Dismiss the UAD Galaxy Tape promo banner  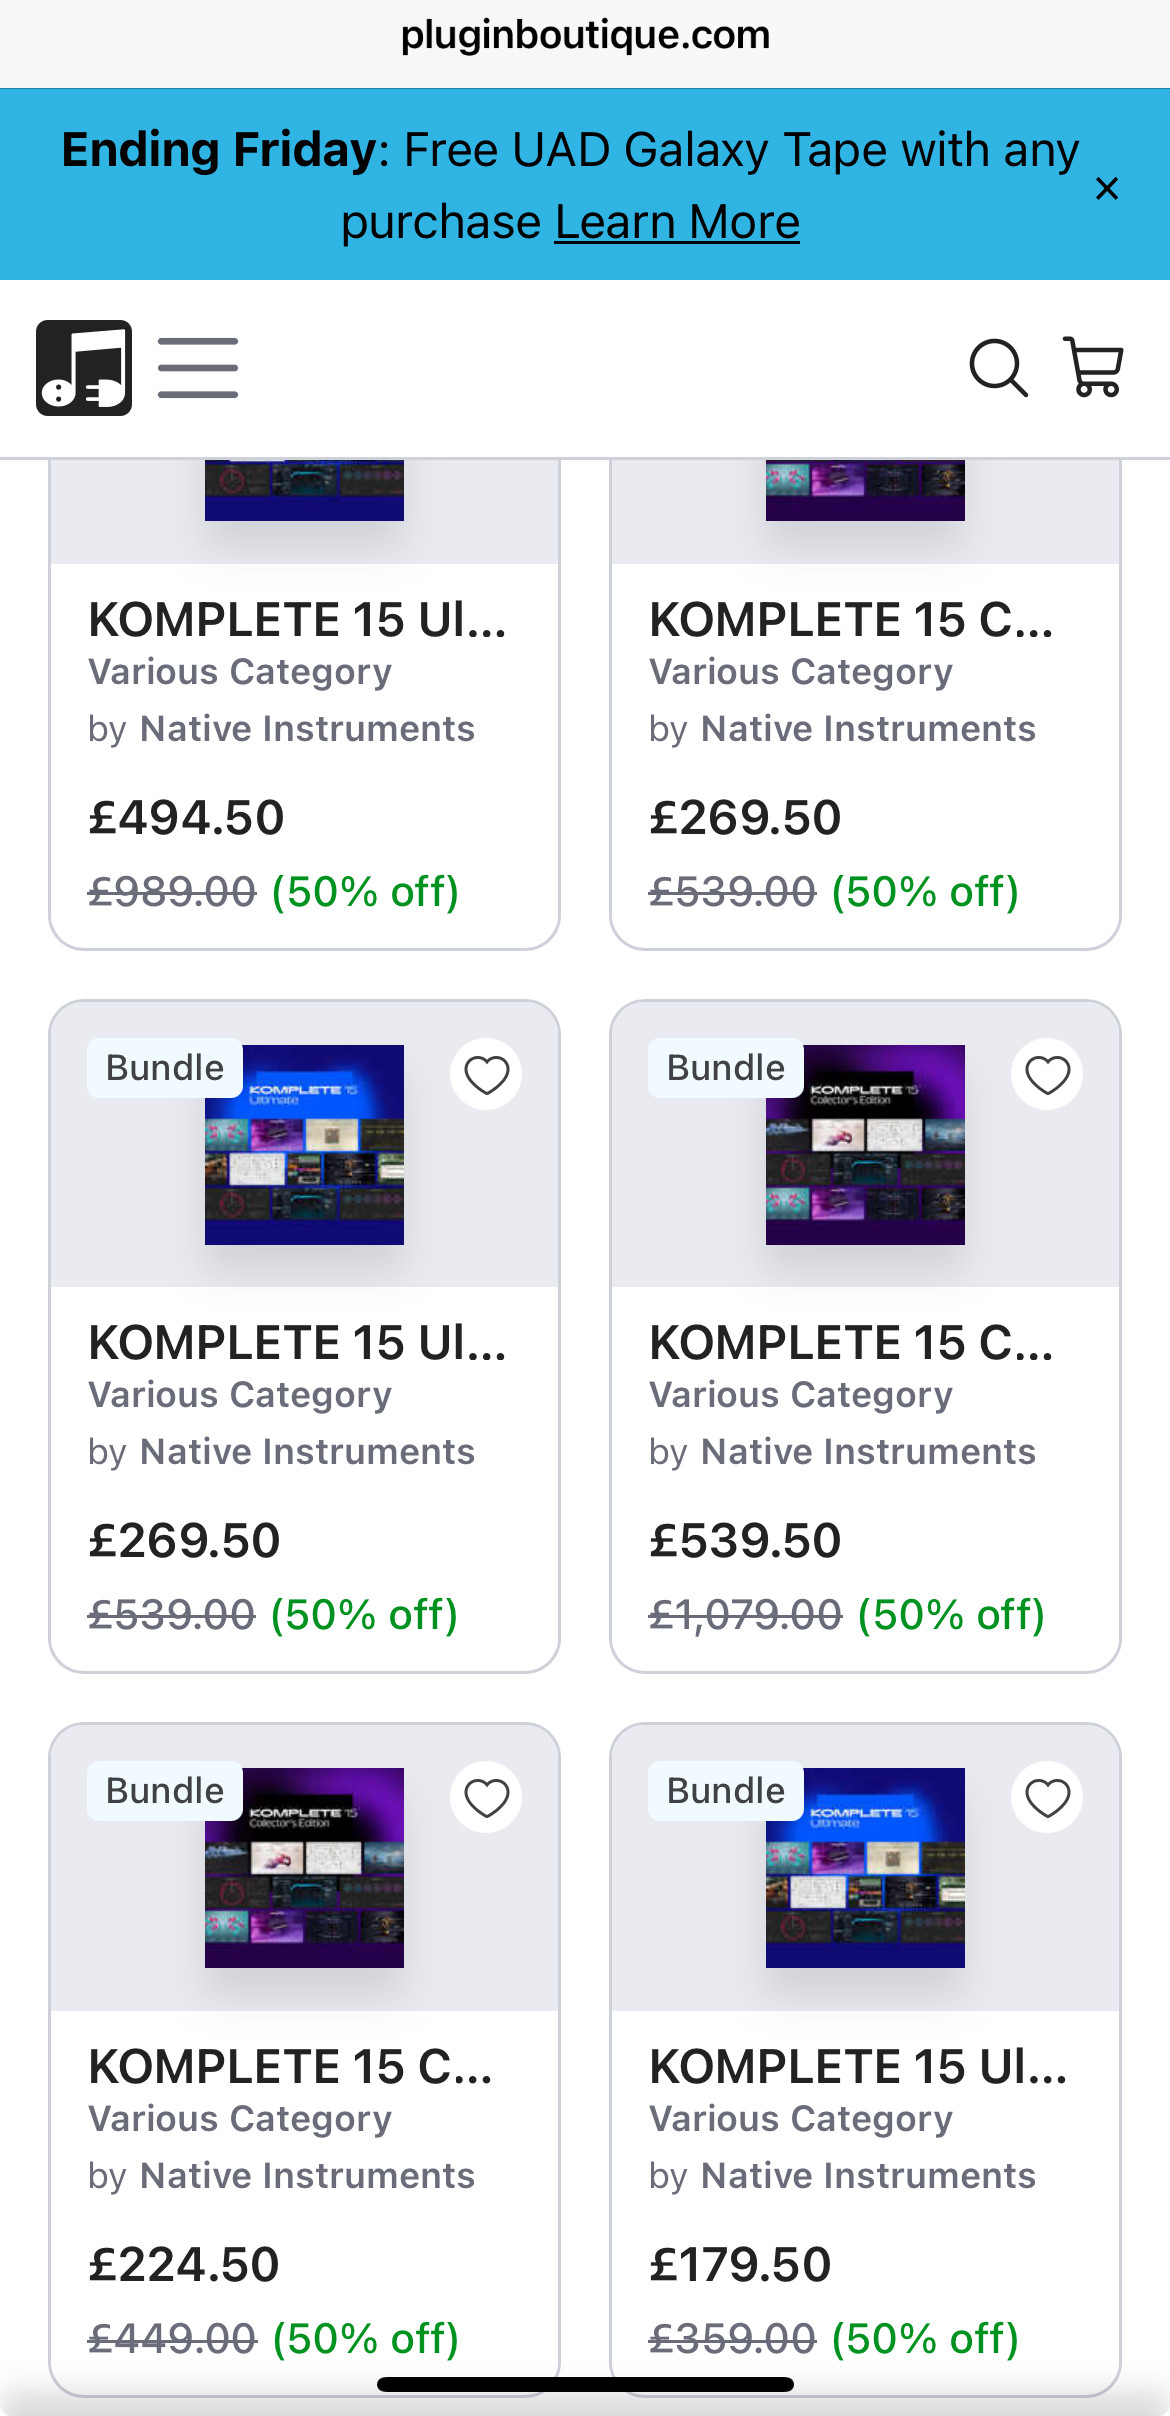pyautogui.click(x=1106, y=188)
